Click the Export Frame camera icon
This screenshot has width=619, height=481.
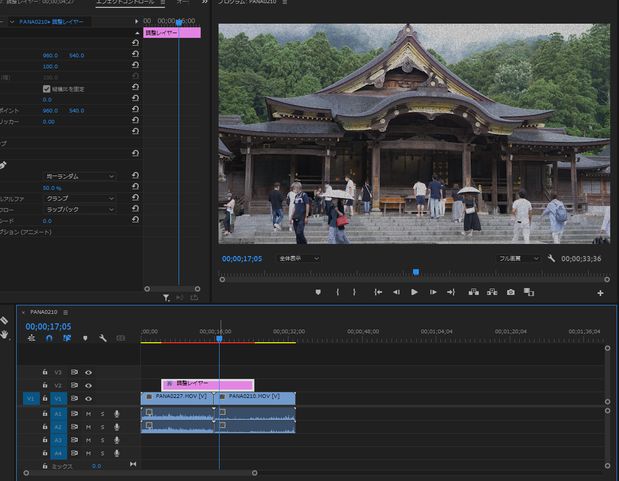click(x=511, y=292)
